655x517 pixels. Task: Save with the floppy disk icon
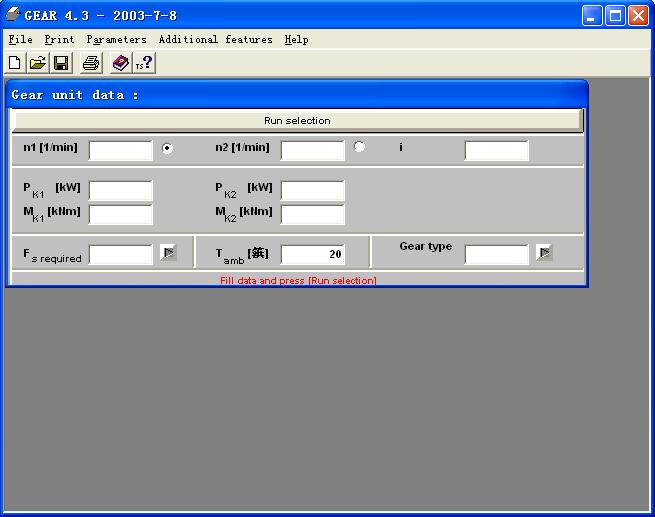coord(61,63)
